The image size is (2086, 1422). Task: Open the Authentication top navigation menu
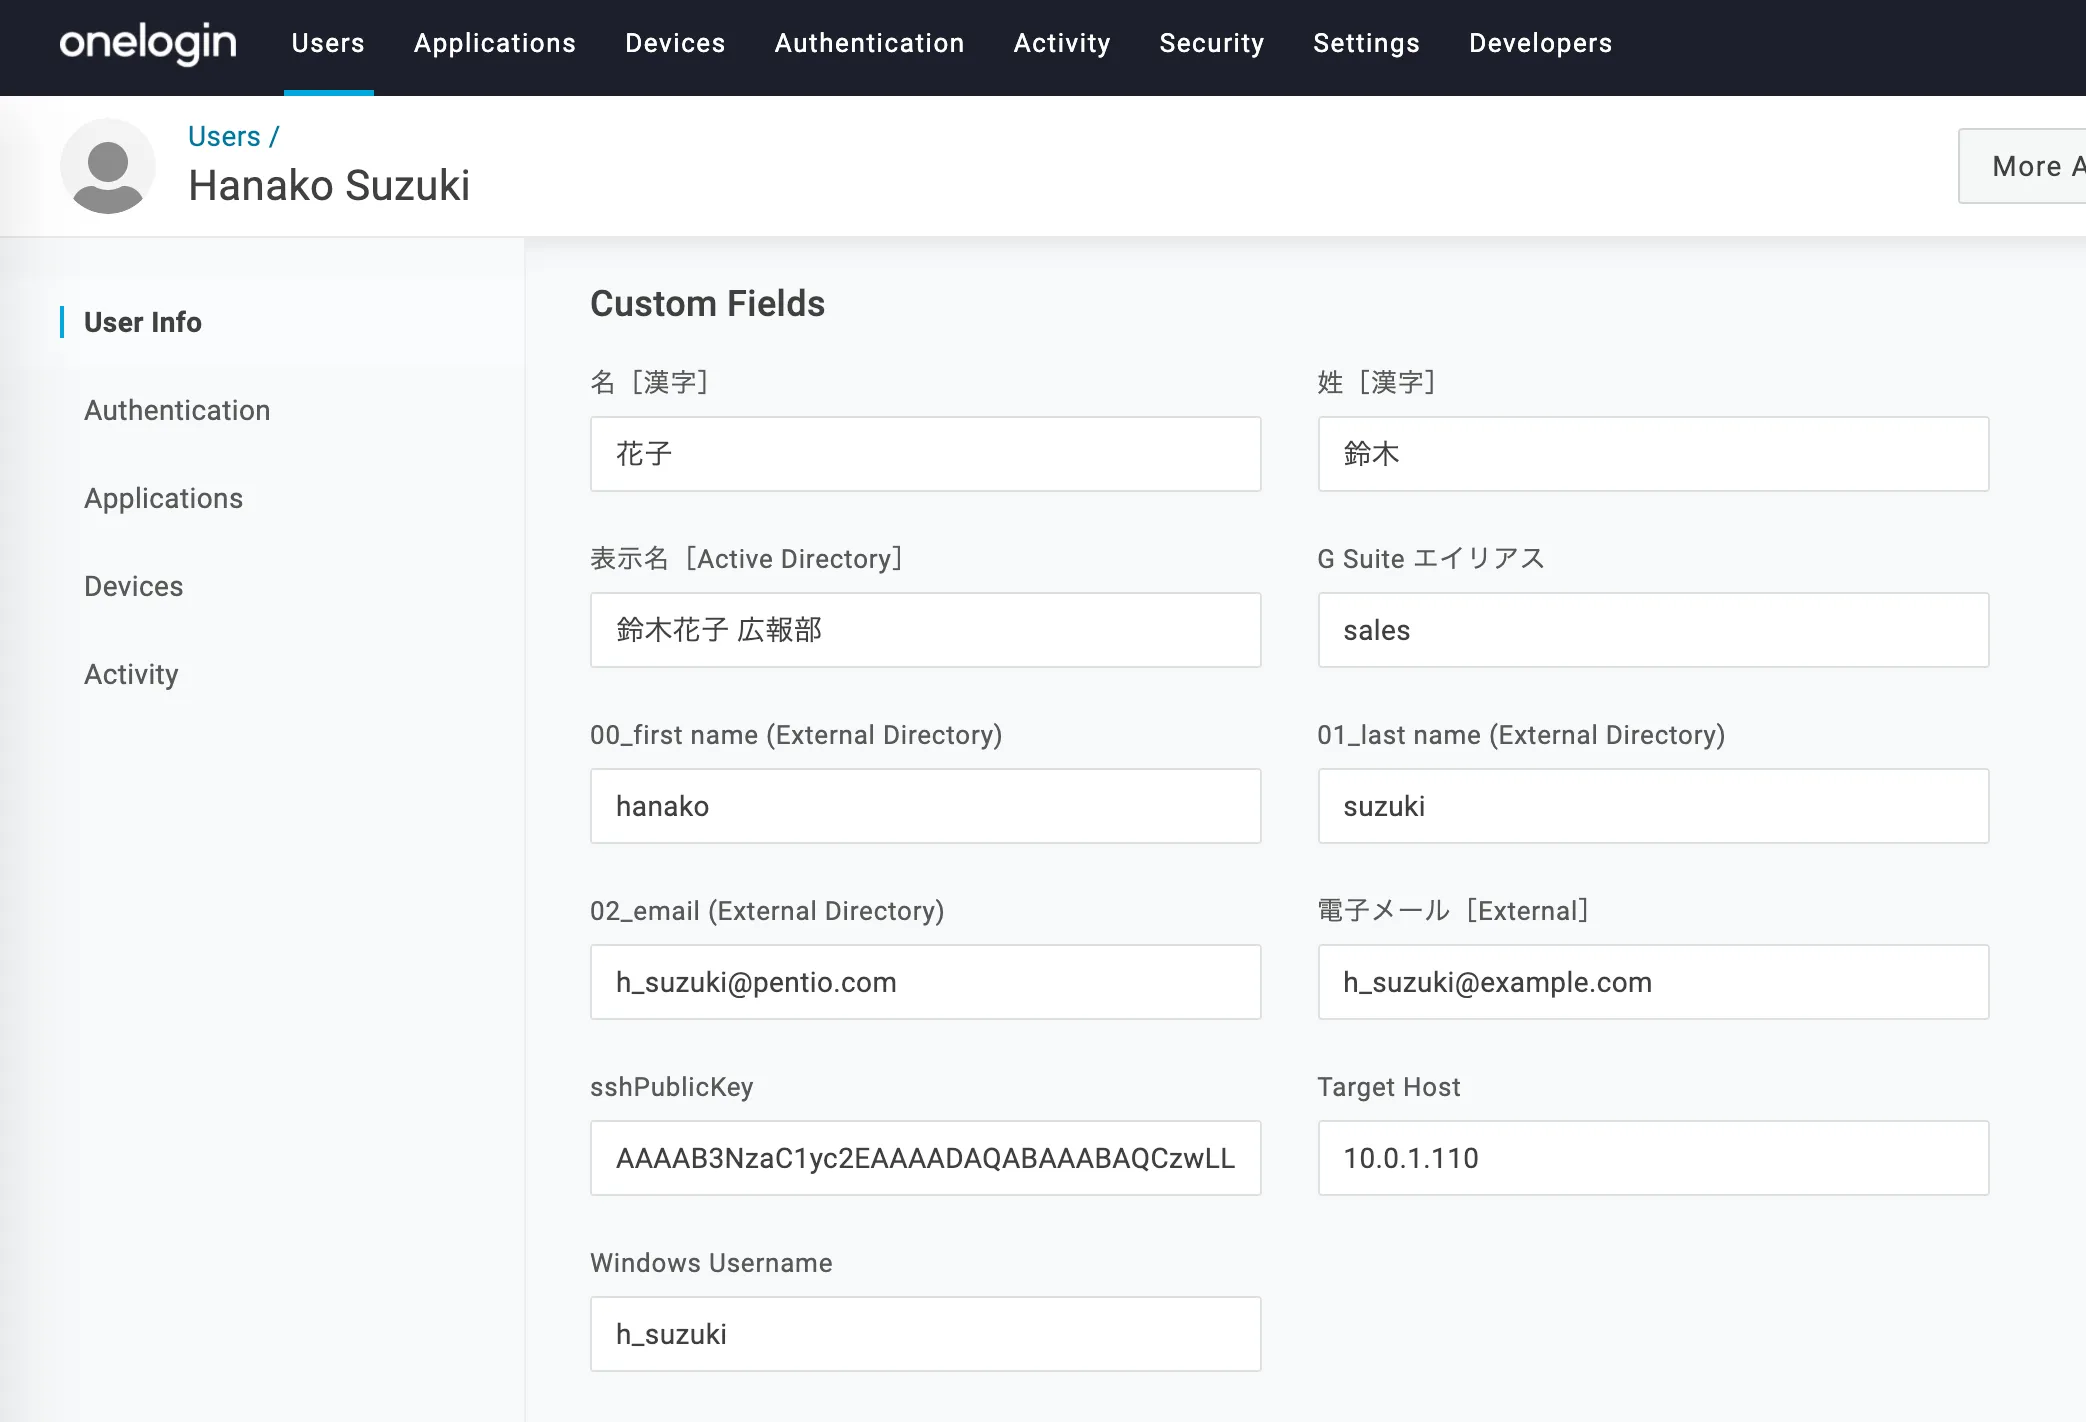tap(869, 43)
